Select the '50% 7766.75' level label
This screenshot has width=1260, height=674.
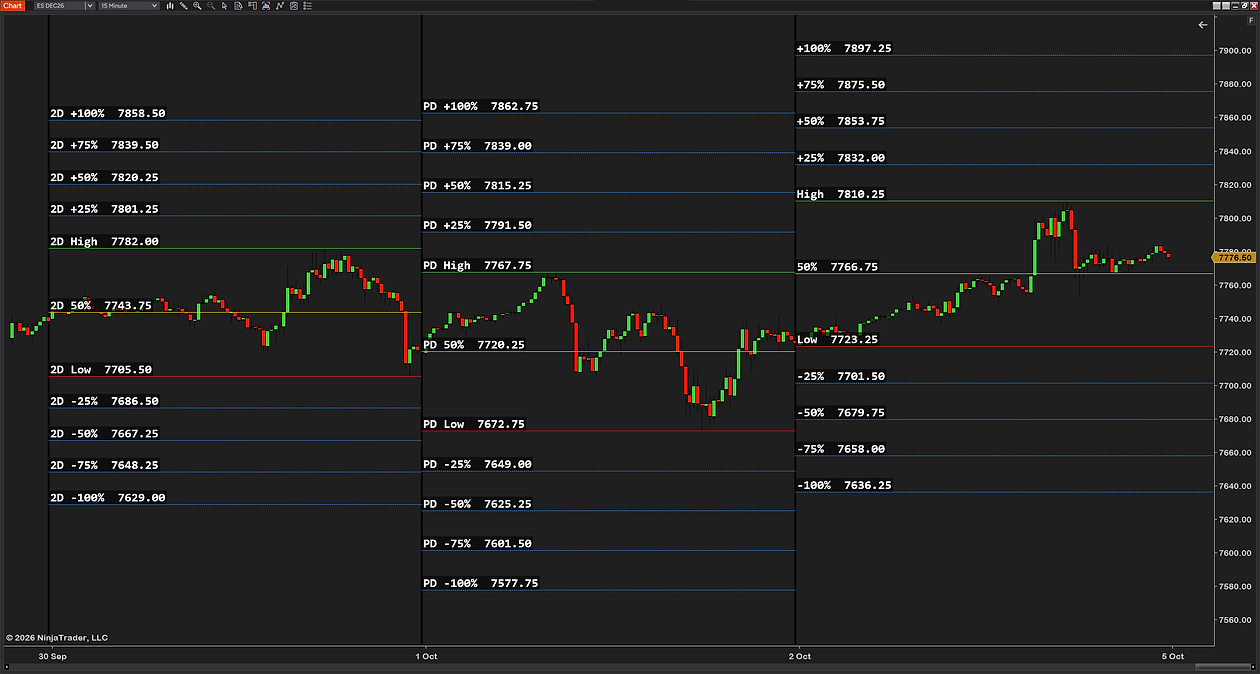tap(837, 268)
